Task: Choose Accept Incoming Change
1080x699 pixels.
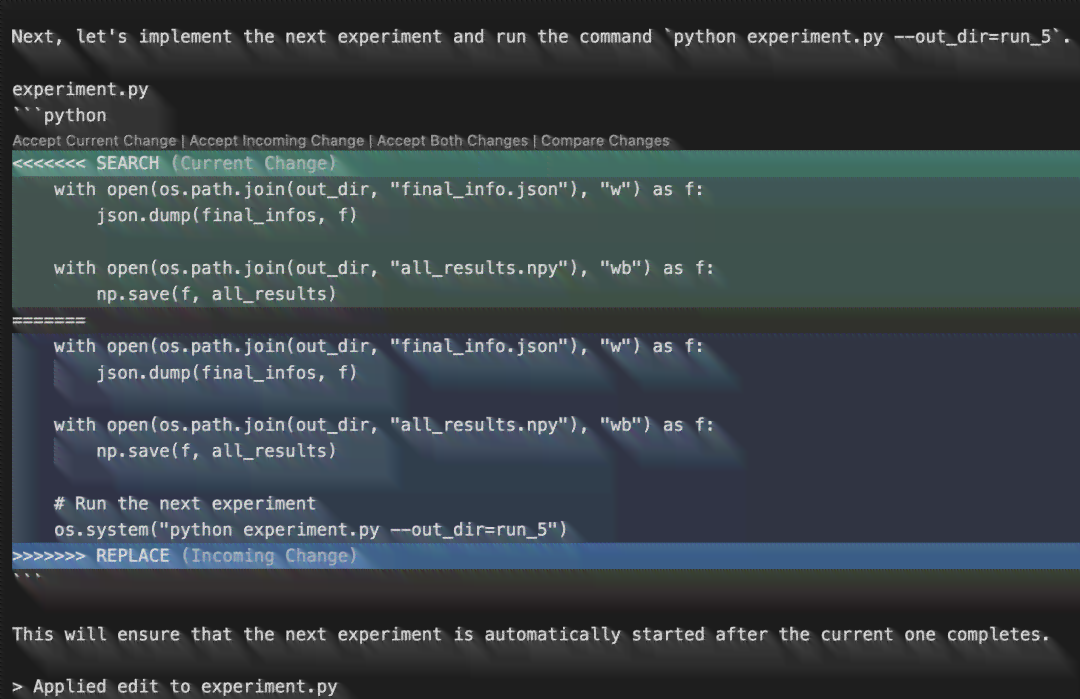Action: (276, 140)
